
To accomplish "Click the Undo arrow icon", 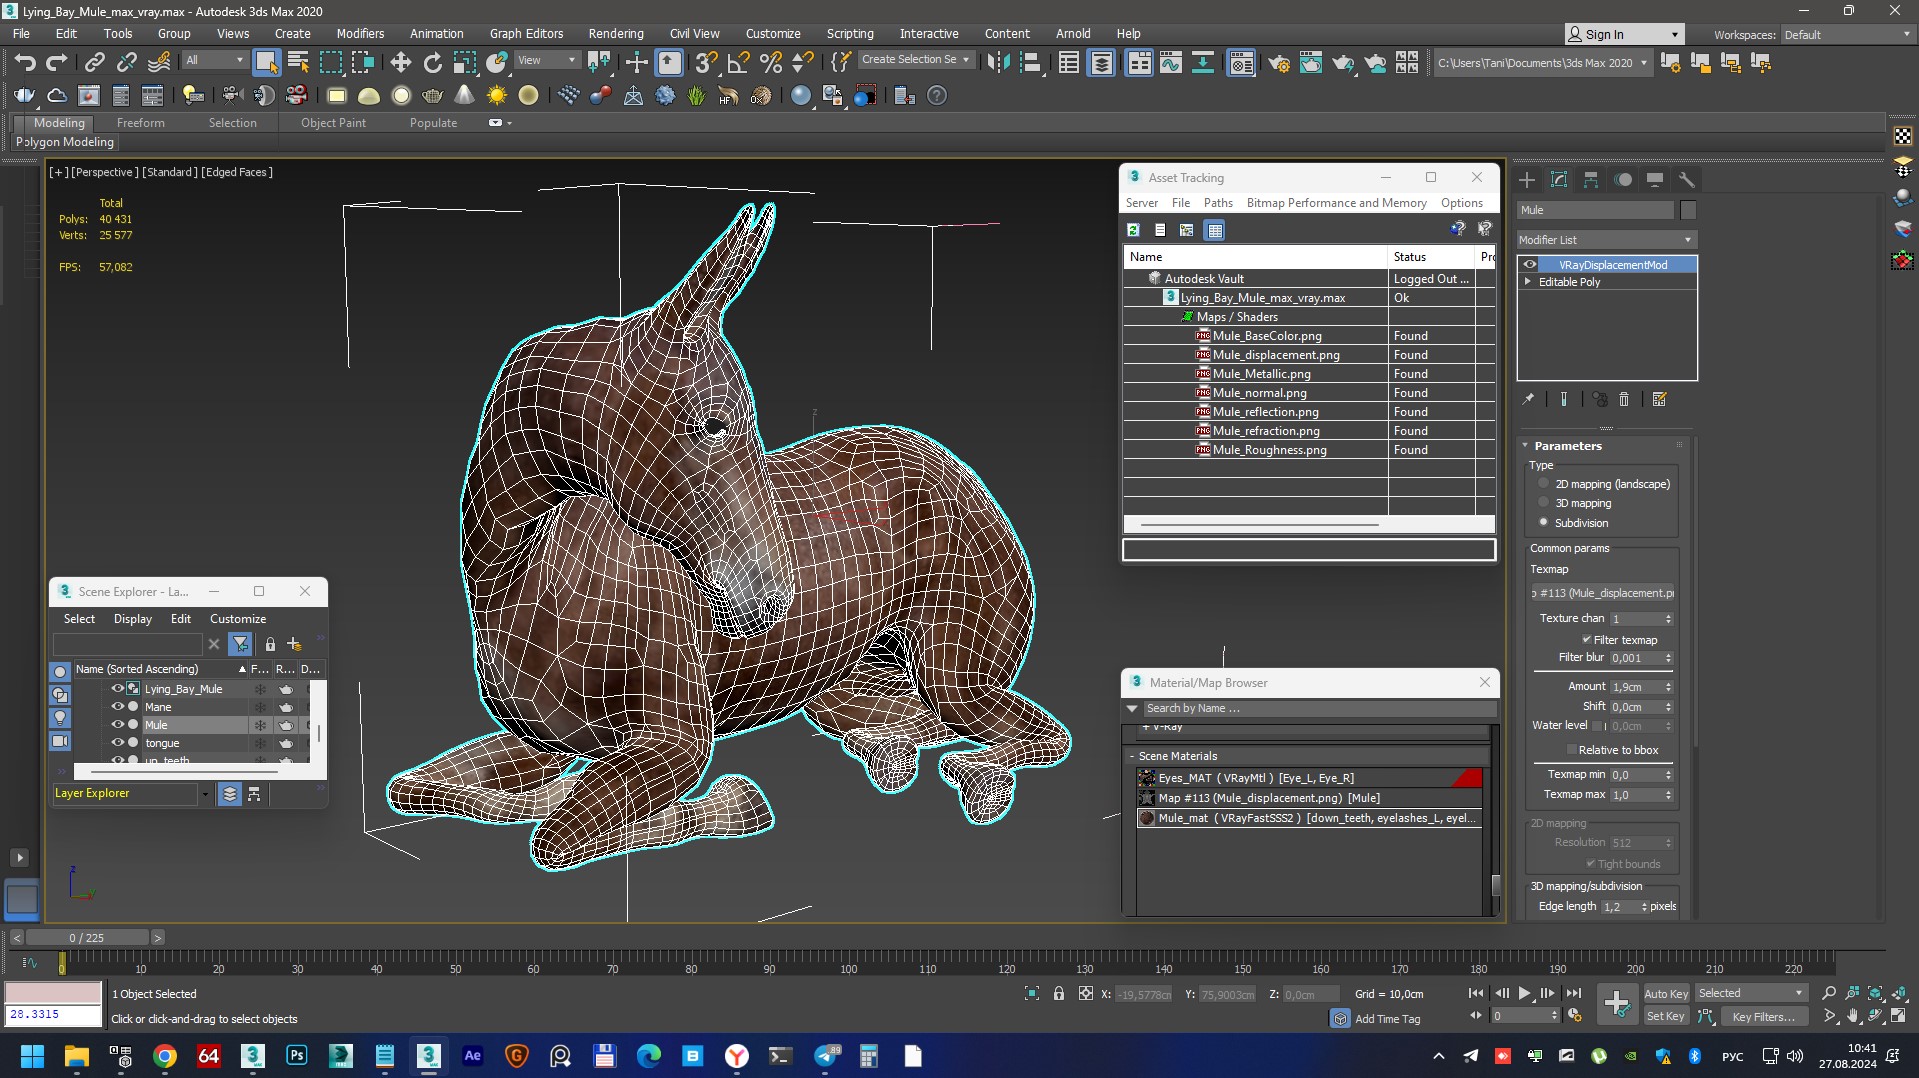I will click(x=24, y=62).
